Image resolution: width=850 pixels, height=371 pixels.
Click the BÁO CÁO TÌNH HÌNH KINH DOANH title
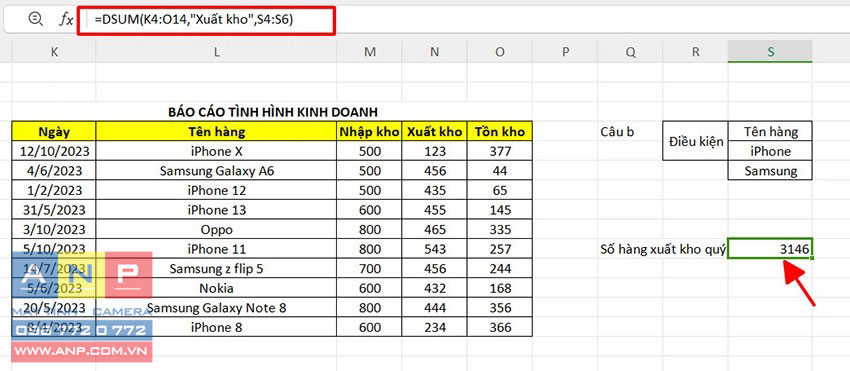point(273,112)
